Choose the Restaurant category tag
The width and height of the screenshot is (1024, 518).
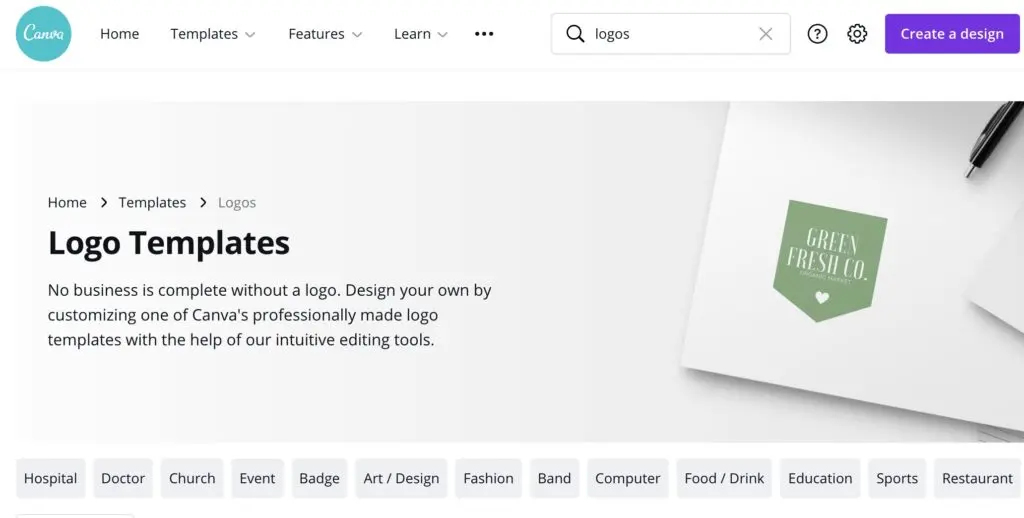click(x=977, y=478)
